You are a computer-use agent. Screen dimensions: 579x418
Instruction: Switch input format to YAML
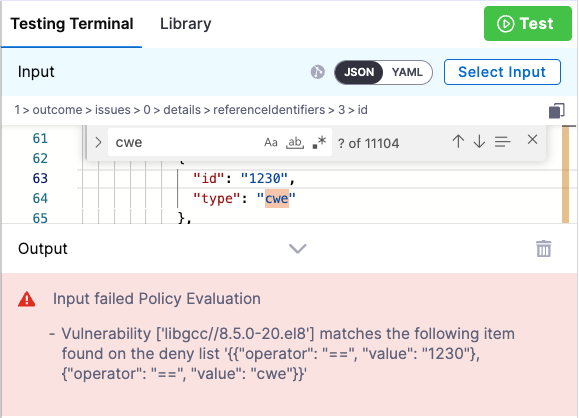coord(407,72)
